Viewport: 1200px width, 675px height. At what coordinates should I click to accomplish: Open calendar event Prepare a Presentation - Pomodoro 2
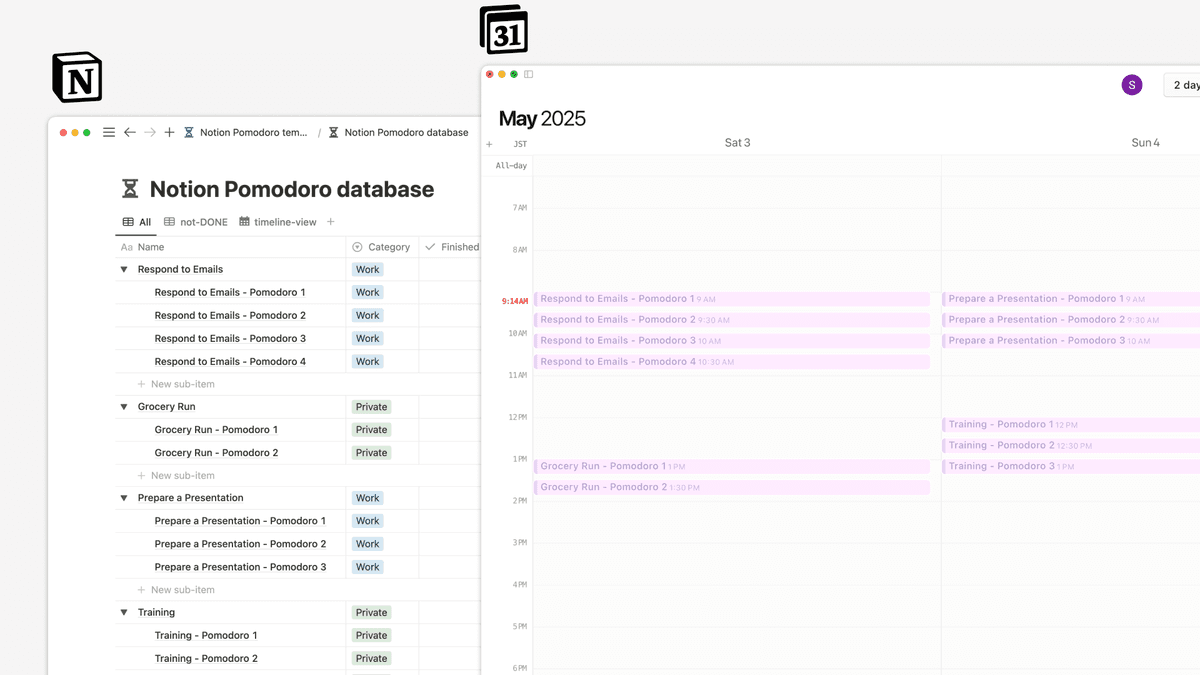(1071, 320)
